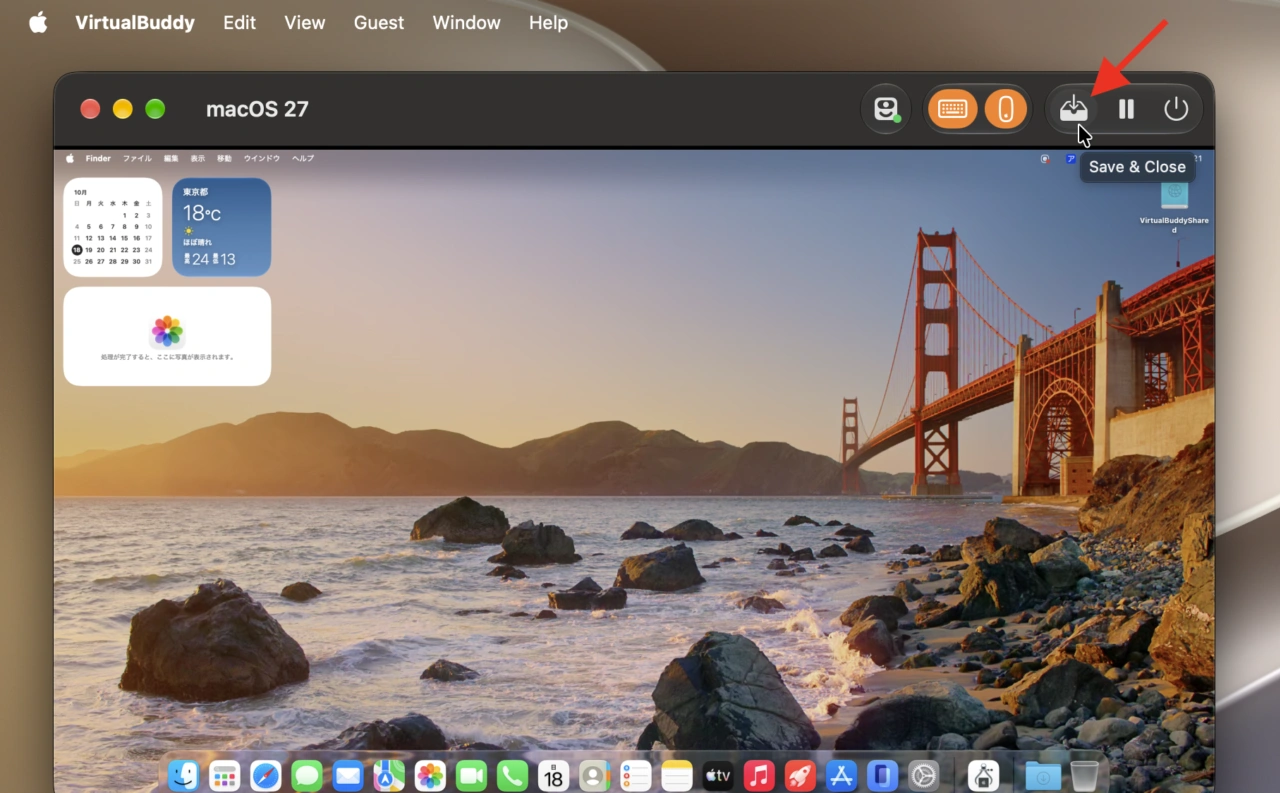Viewport: 1280px width, 793px height.
Task: Launch FaceTime from the guest Dock
Action: 471,775
